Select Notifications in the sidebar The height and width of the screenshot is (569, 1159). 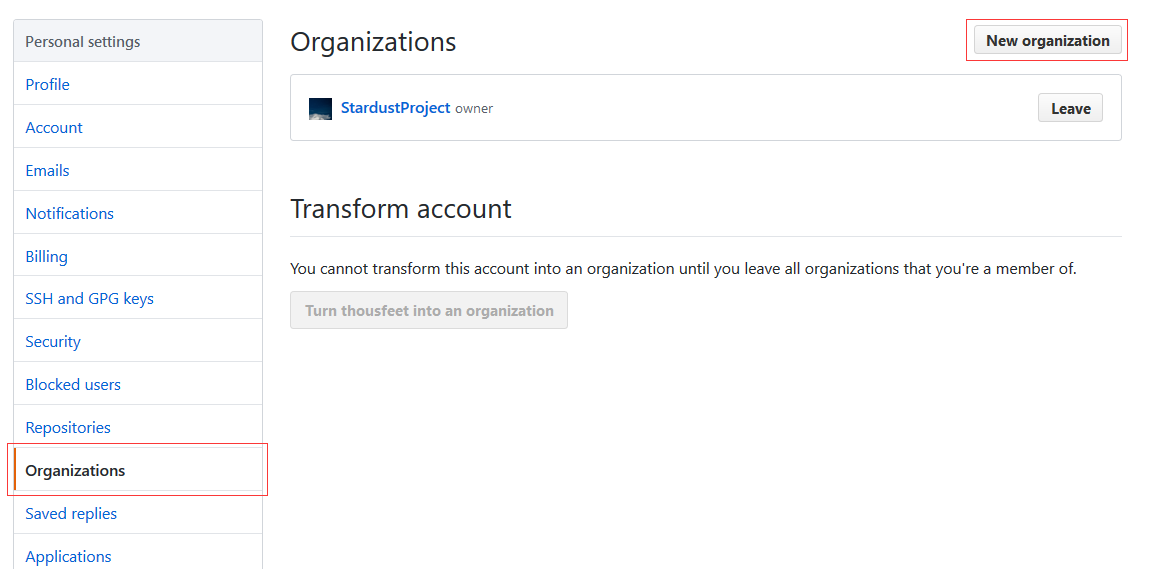coord(70,213)
